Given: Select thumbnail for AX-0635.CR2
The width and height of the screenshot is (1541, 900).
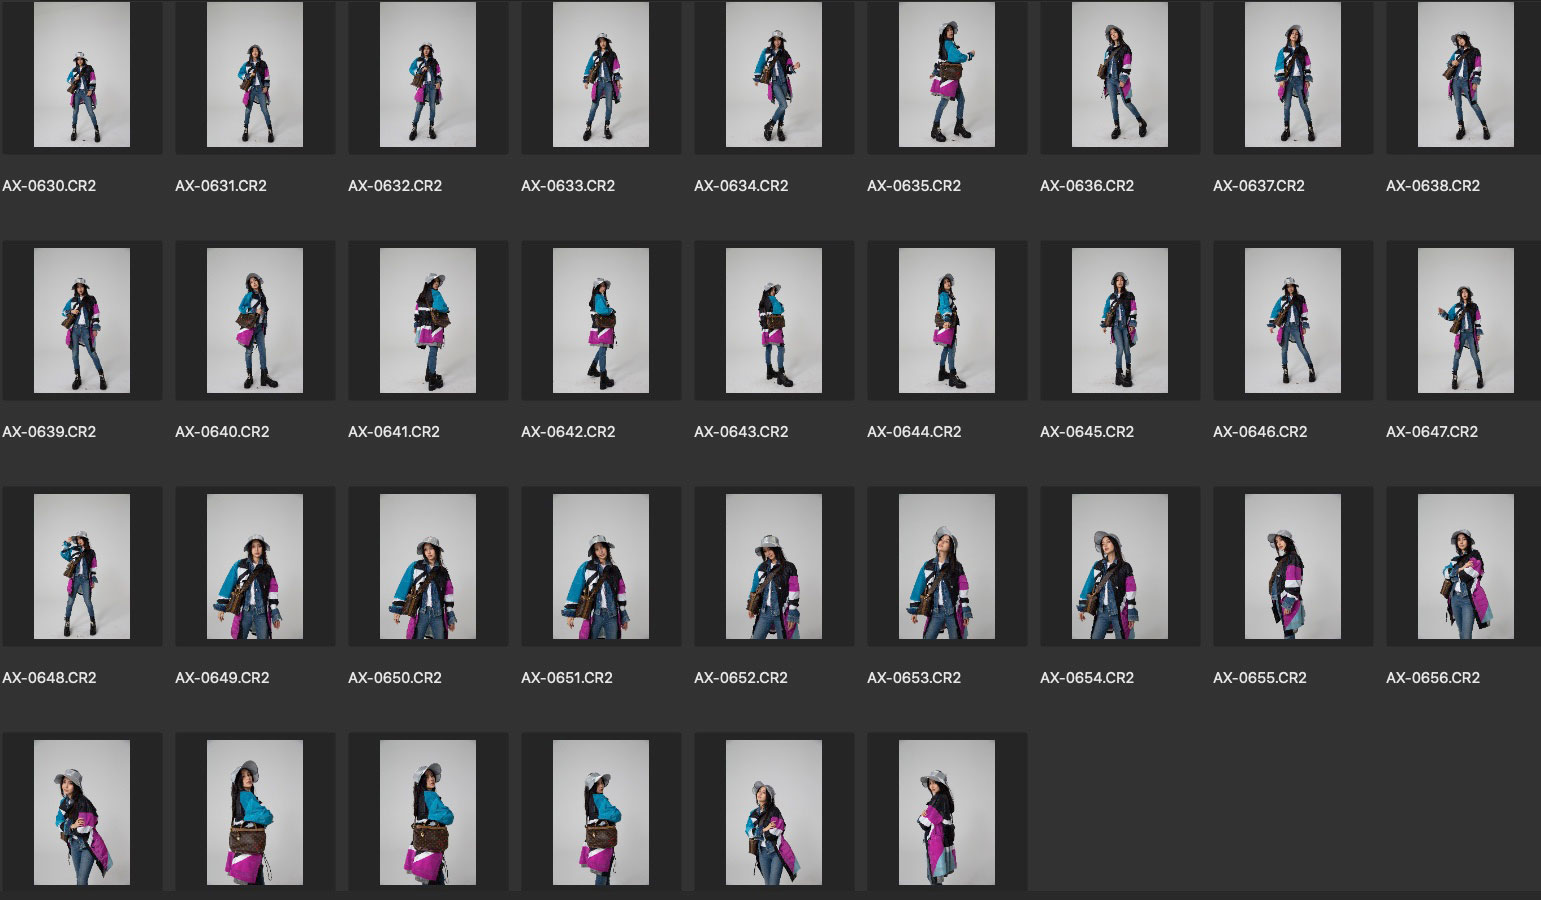Looking at the screenshot, I should [x=947, y=75].
